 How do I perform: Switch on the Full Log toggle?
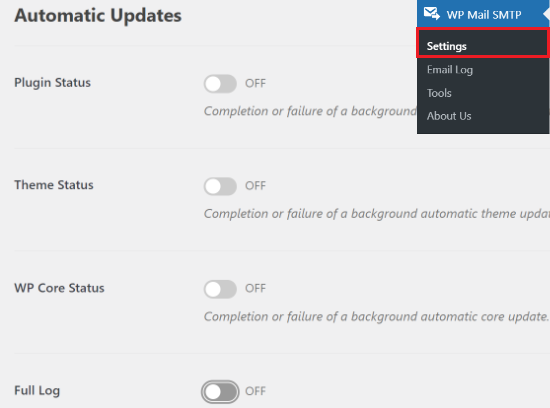tap(220, 392)
